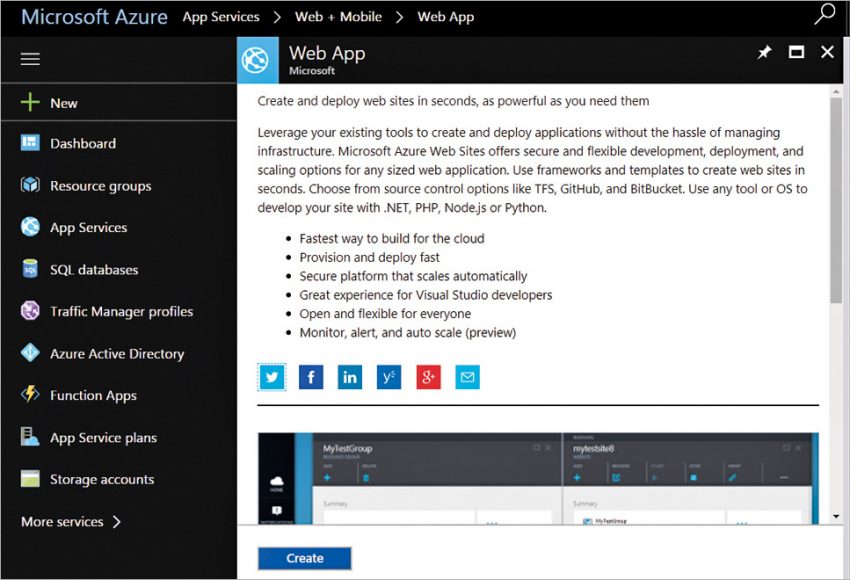The width and height of the screenshot is (850, 580).
Task: Collapse the sidebar with the hamburger menu
Action: click(x=30, y=58)
